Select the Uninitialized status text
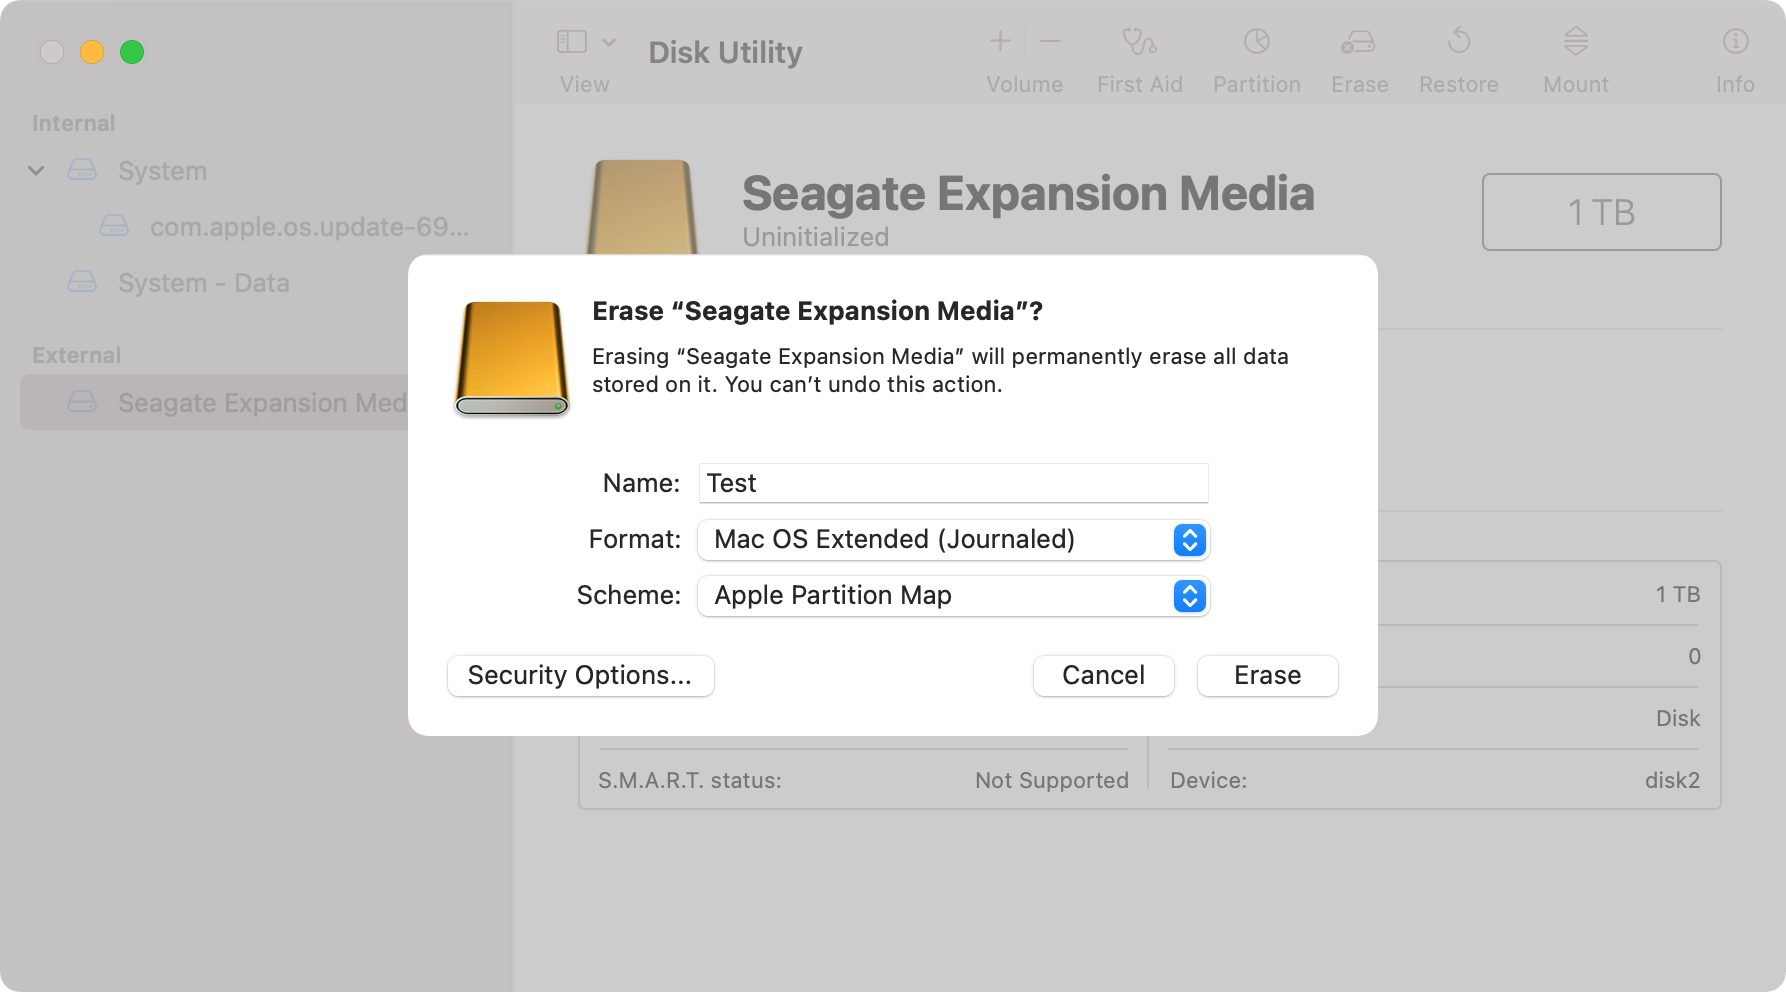 tap(815, 237)
